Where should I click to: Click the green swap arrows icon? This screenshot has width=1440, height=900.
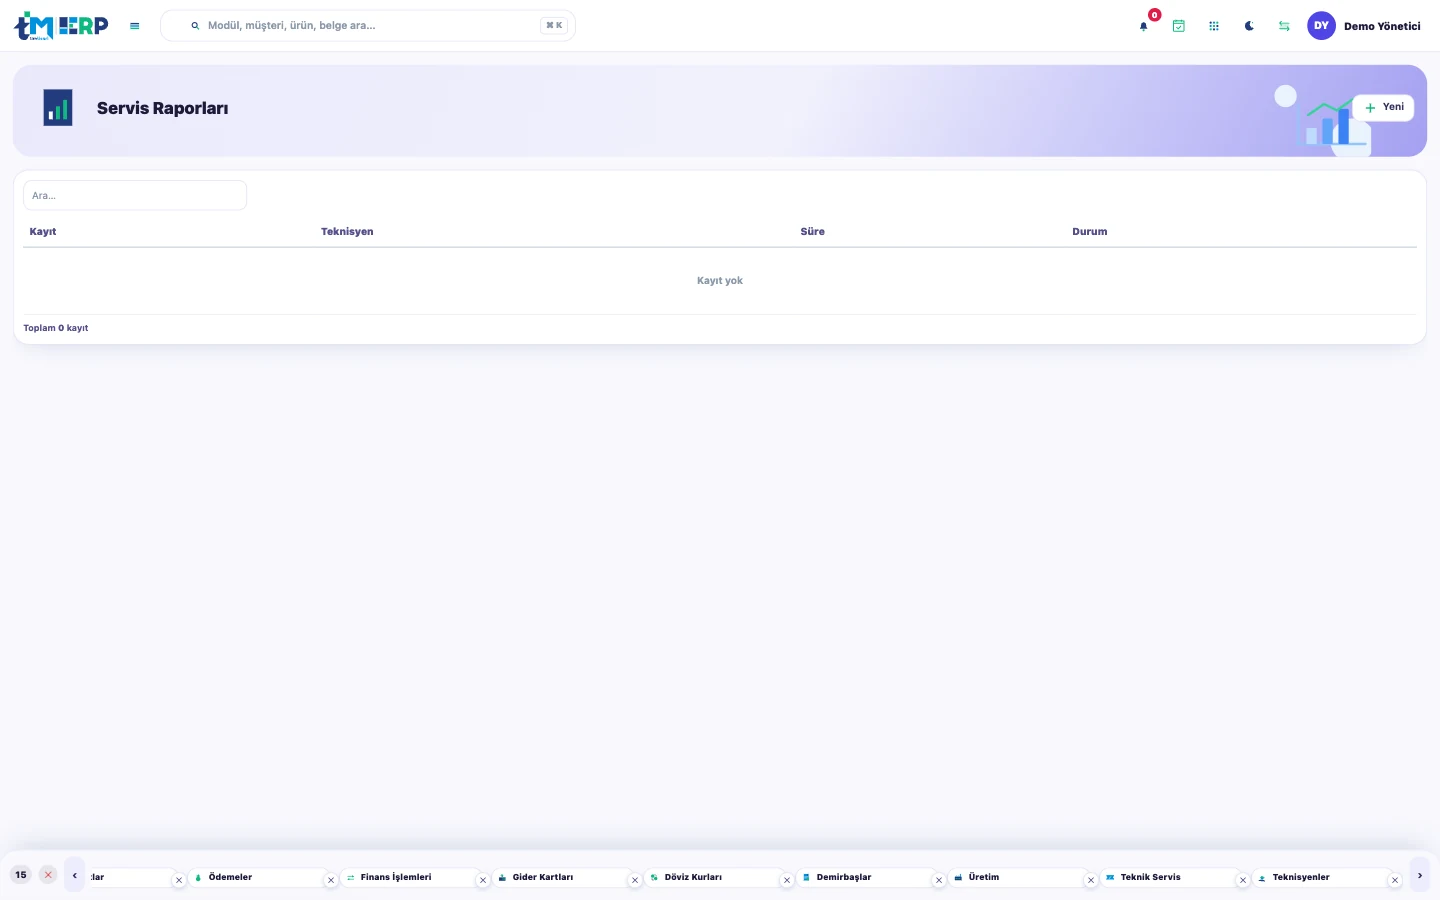(x=1284, y=26)
